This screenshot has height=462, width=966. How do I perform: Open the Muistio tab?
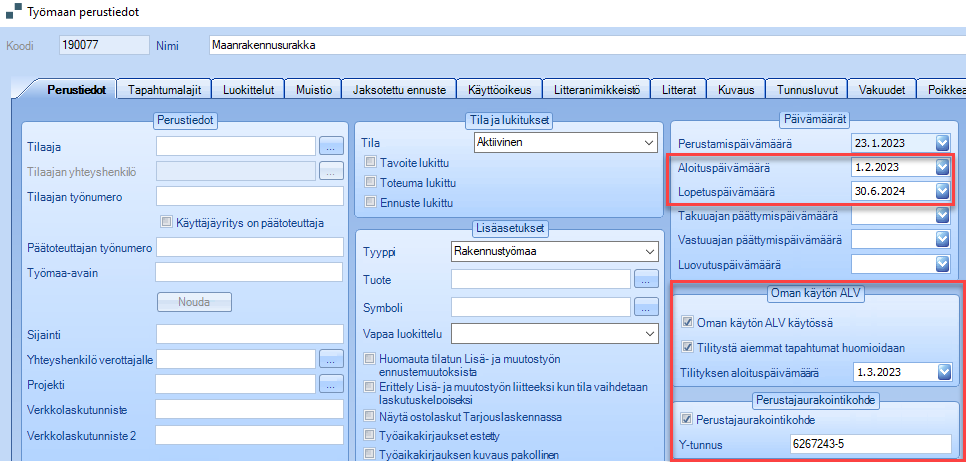(x=314, y=89)
